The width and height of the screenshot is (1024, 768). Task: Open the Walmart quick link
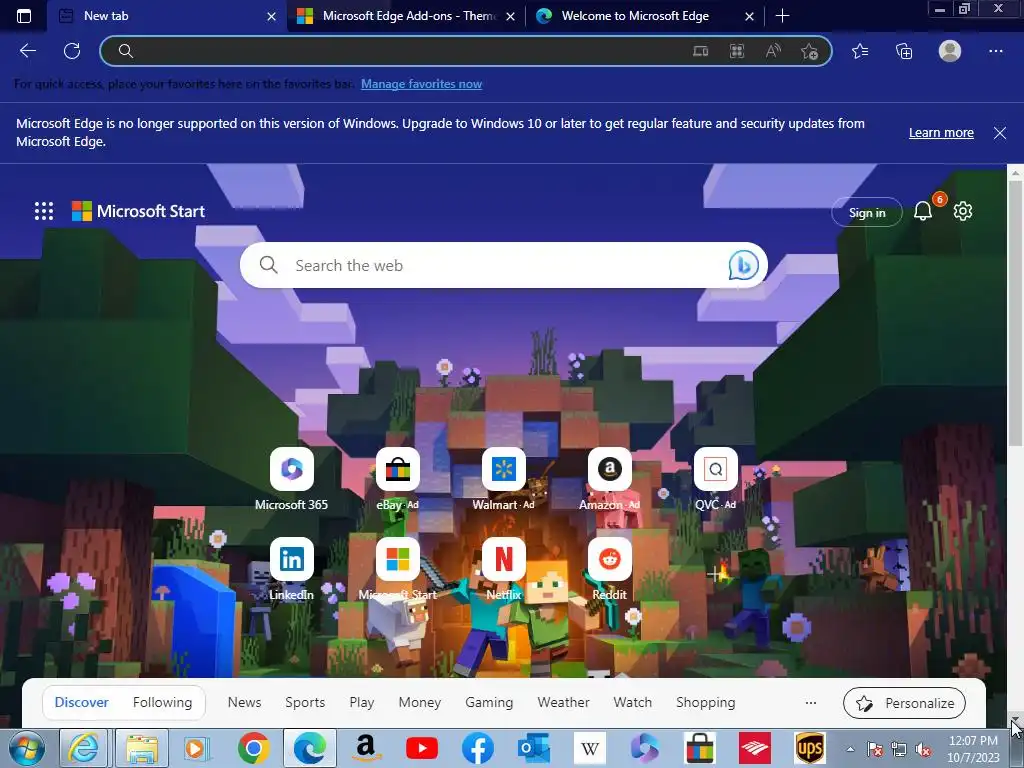click(504, 479)
